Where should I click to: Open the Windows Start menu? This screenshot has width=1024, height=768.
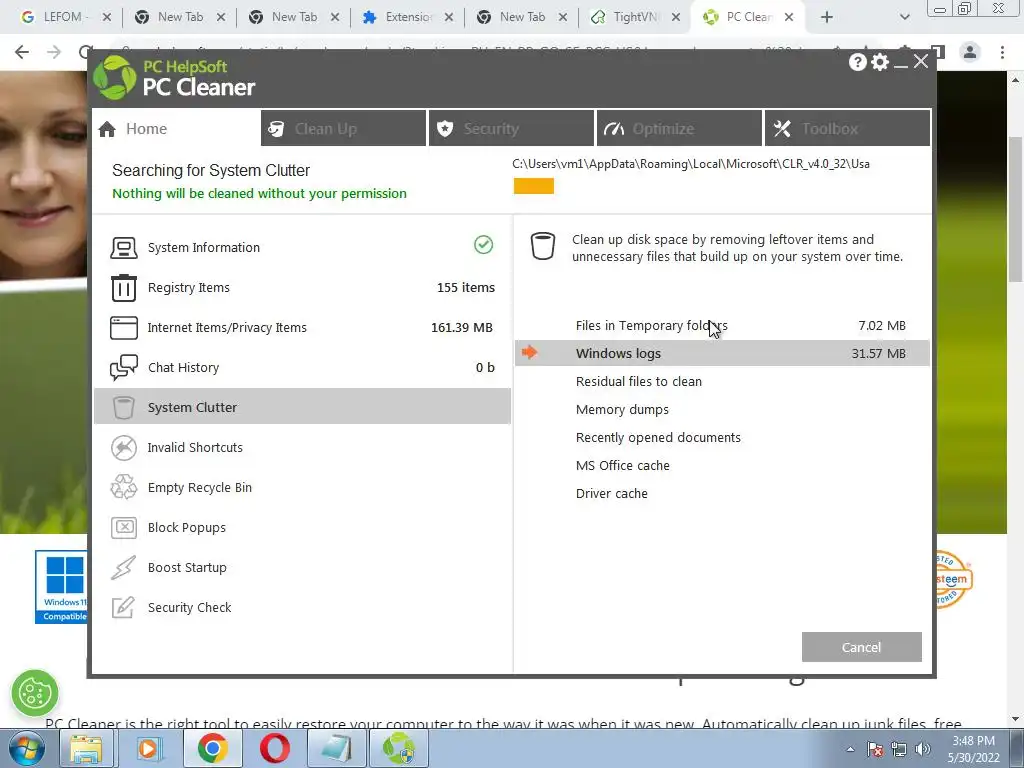pos(26,748)
